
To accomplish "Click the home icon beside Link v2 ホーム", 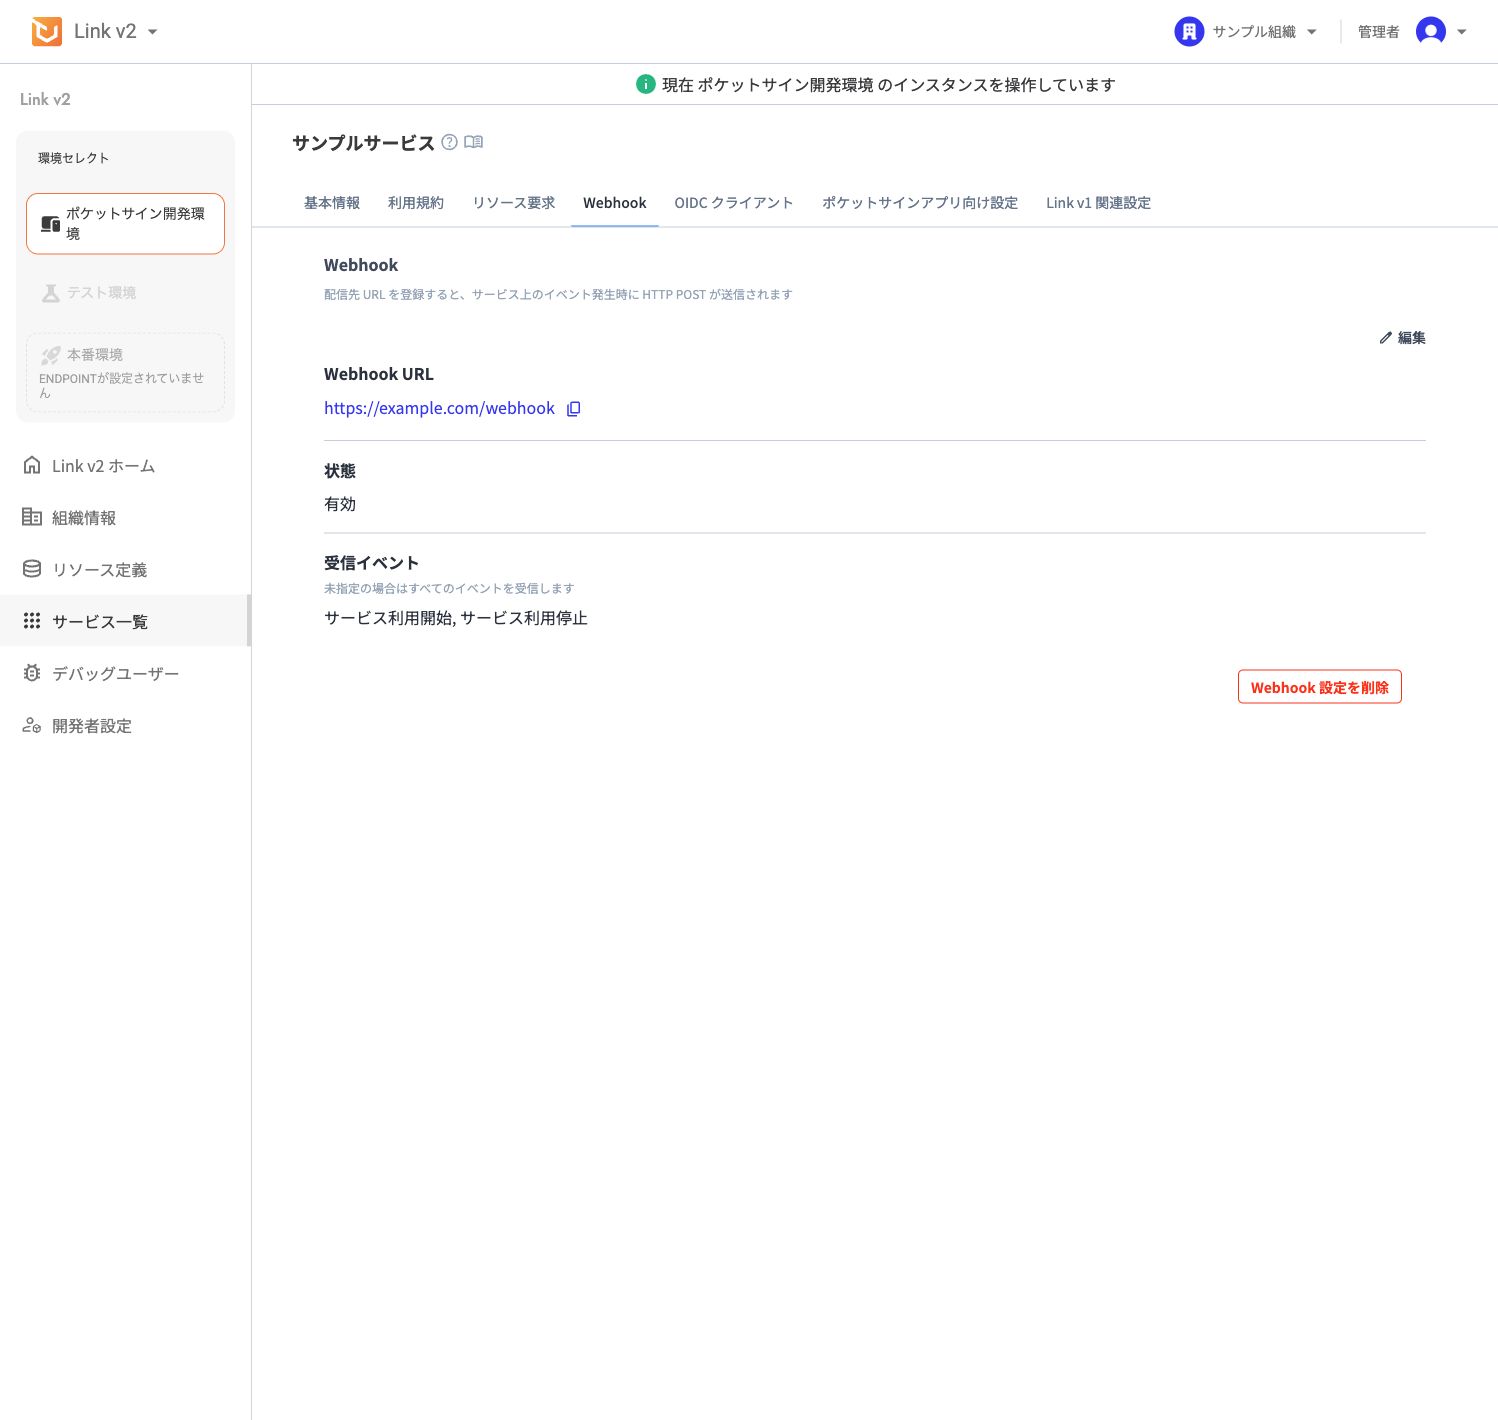I will [x=32, y=465].
